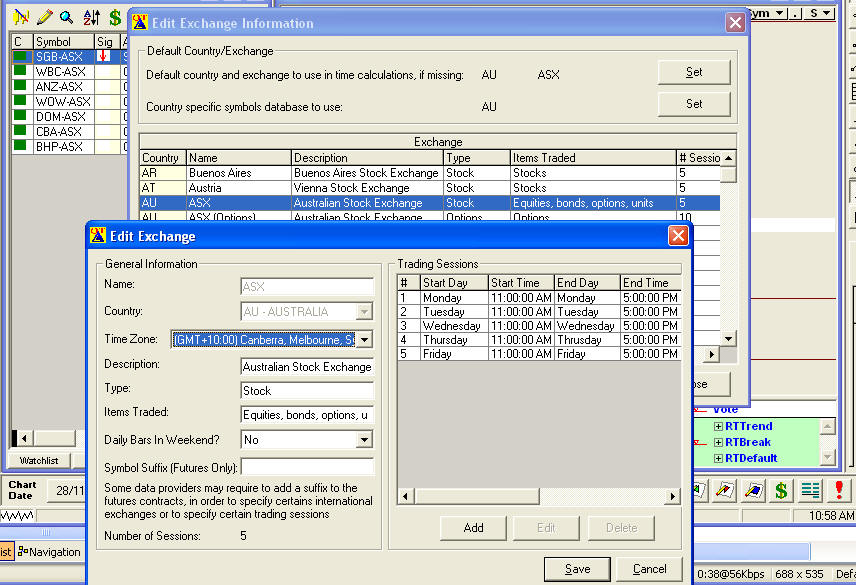Open the Sym dropdown in the top-right toolbar
The width and height of the screenshot is (856, 585).
(x=779, y=13)
